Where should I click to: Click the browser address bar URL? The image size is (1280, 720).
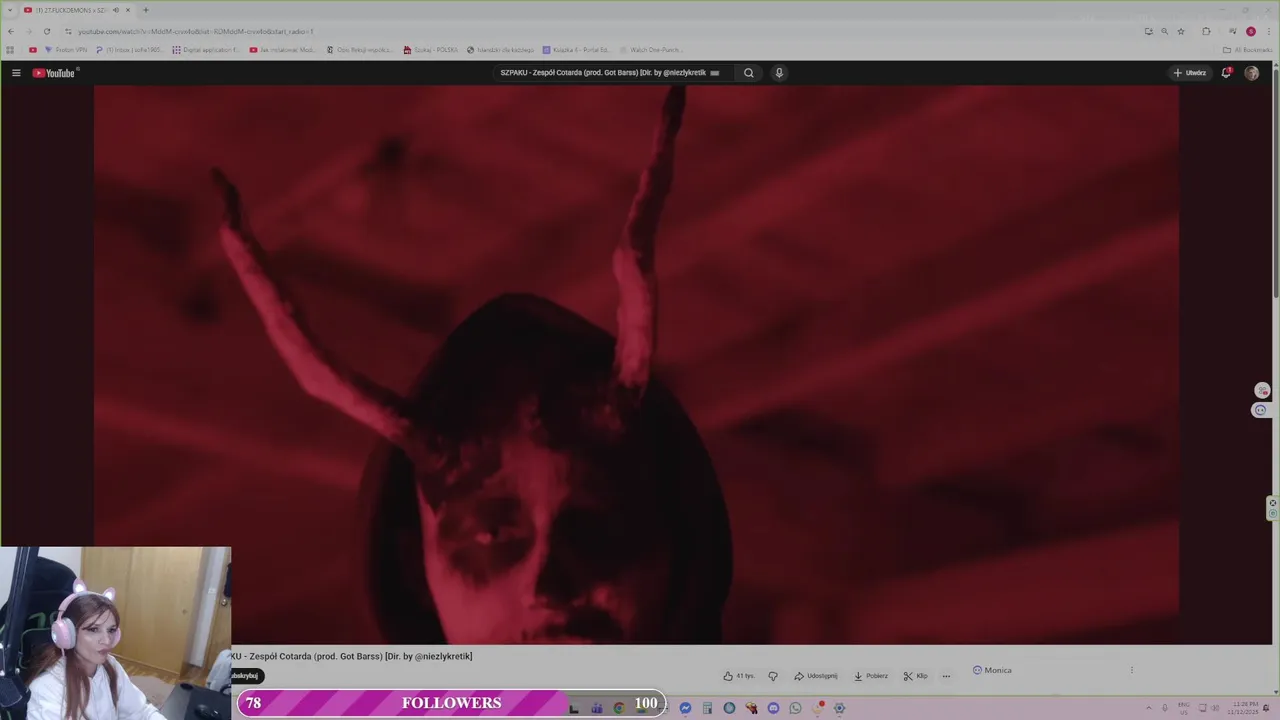[x=196, y=32]
